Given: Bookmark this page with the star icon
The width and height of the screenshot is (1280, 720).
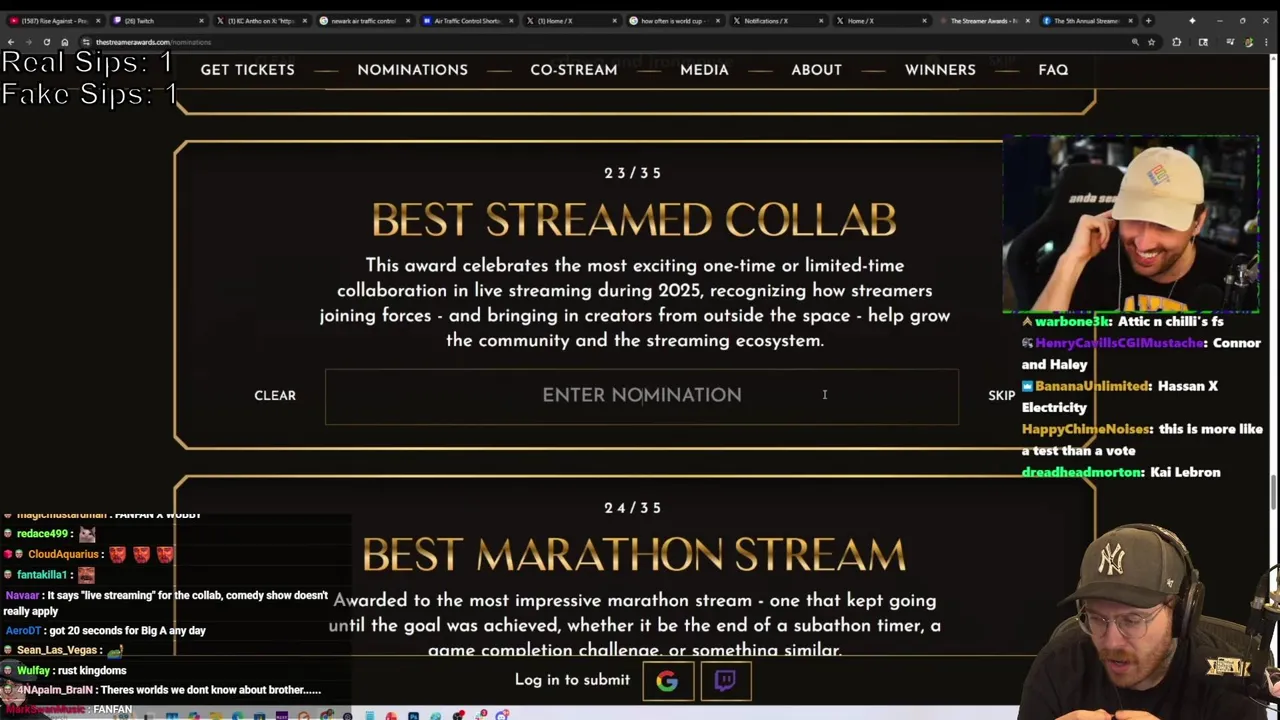Looking at the screenshot, I should click(1151, 42).
